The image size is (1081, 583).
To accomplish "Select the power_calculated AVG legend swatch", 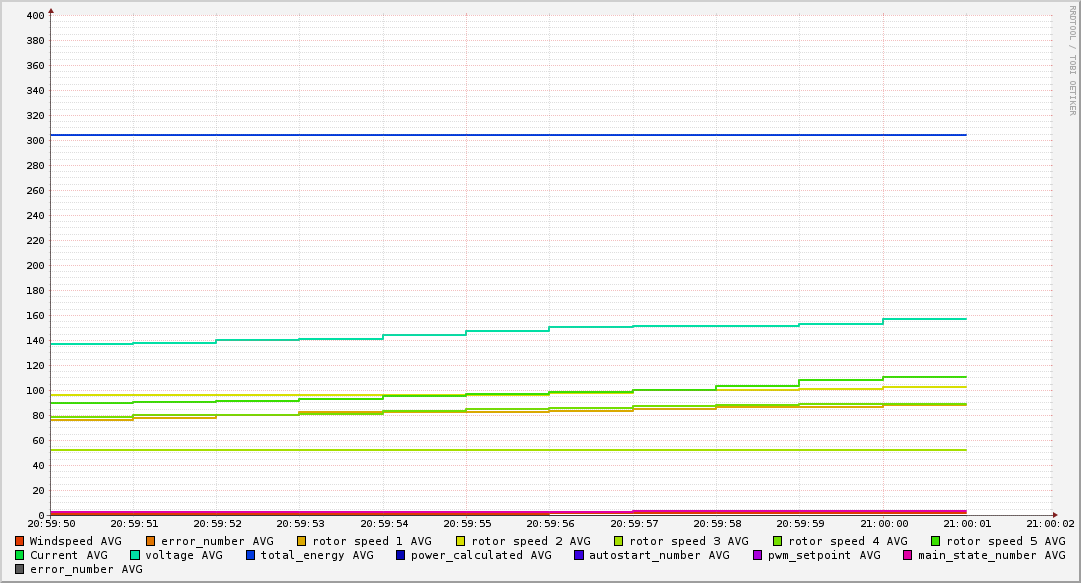I will point(401,555).
